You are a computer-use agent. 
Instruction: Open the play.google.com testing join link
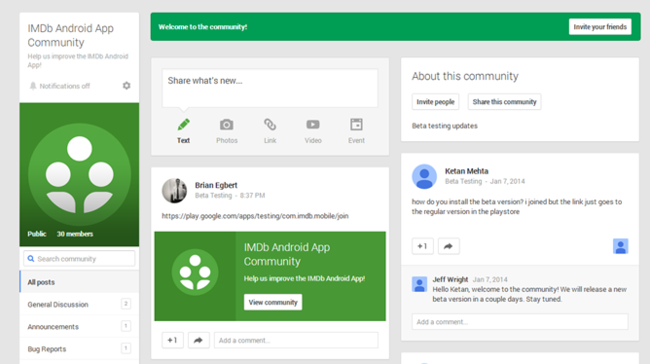click(x=255, y=216)
